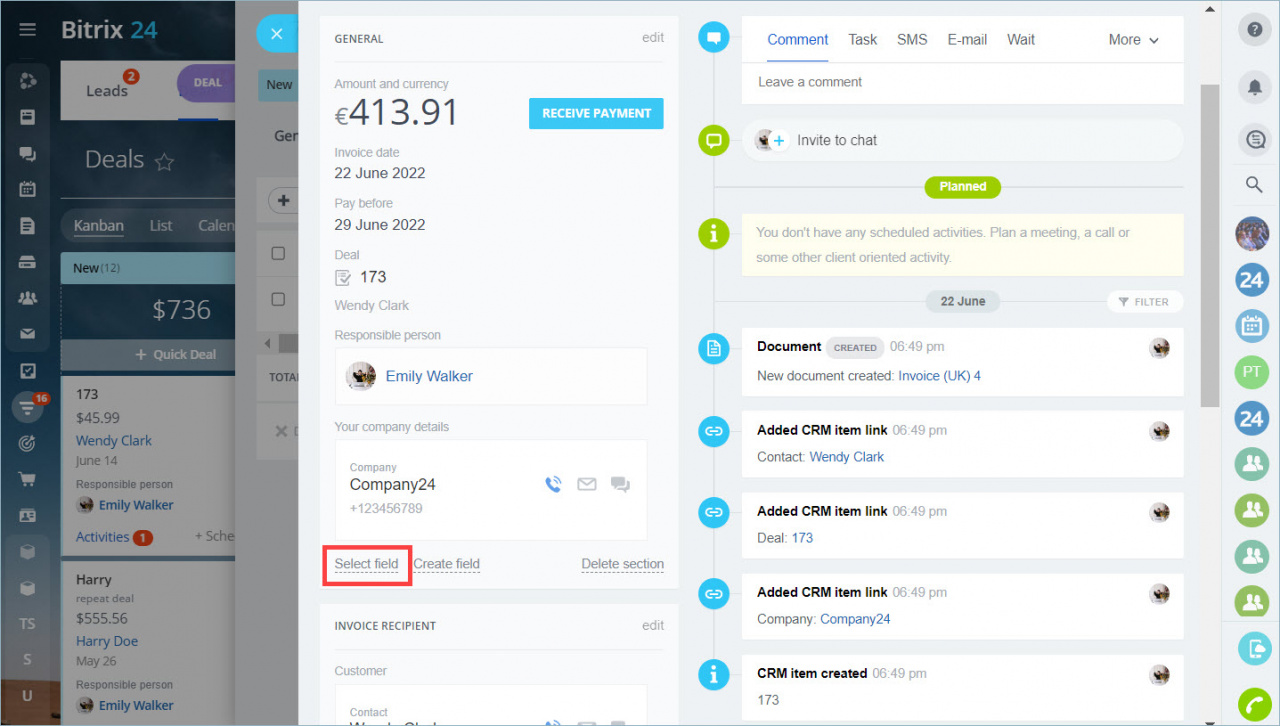Click the Select field link
Image resolution: width=1280 pixels, height=726 pixels.
click(x=366, y=564)
